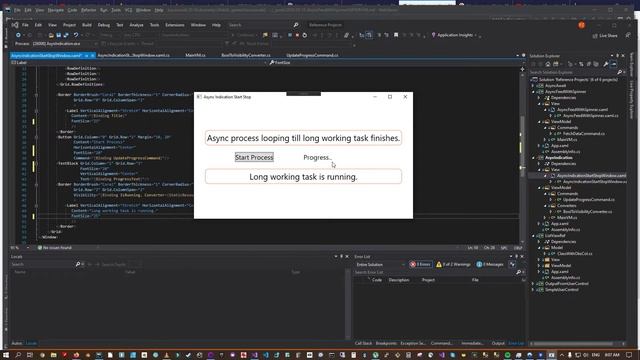Image resolution: width=640 pixels, height=360 pixels.
Task: Click the Restart debugging icon
Action: coord(304,35)
